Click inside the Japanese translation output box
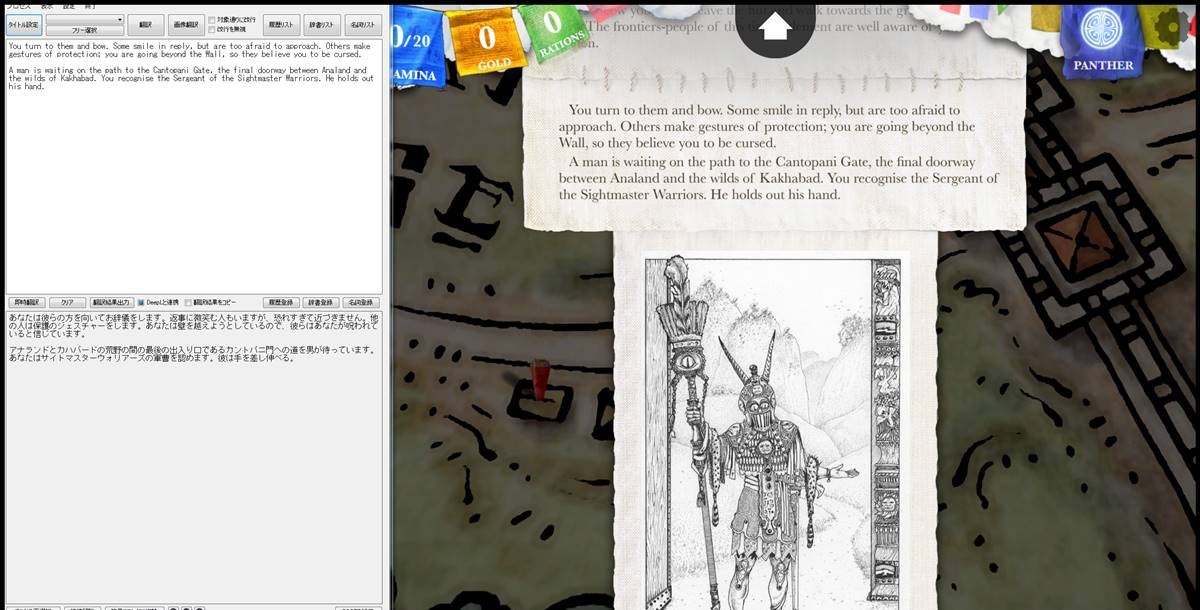The height and width of the screenshot is (610, 1200). click(193, 456)
